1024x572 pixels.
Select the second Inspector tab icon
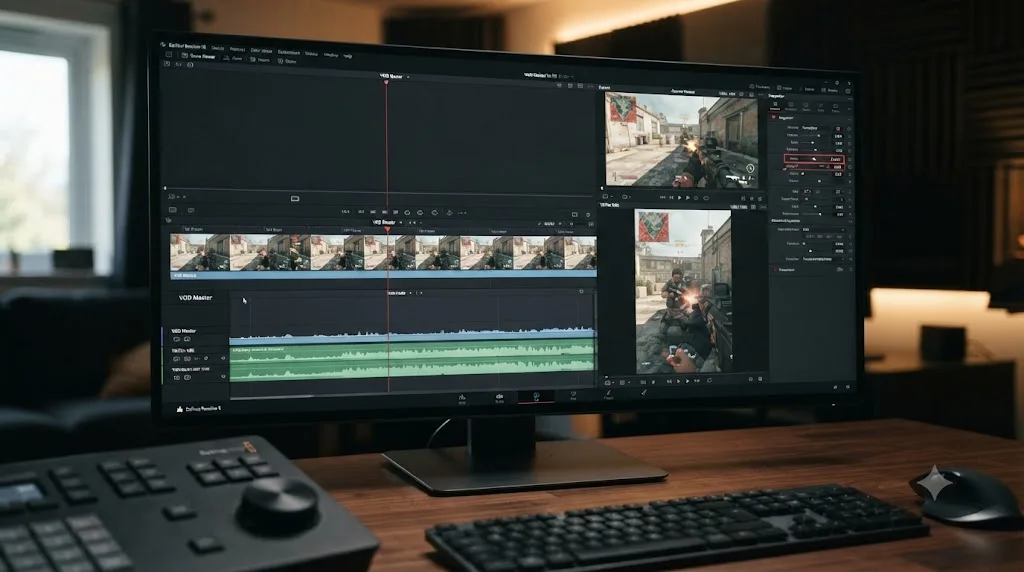click(791, 106)
